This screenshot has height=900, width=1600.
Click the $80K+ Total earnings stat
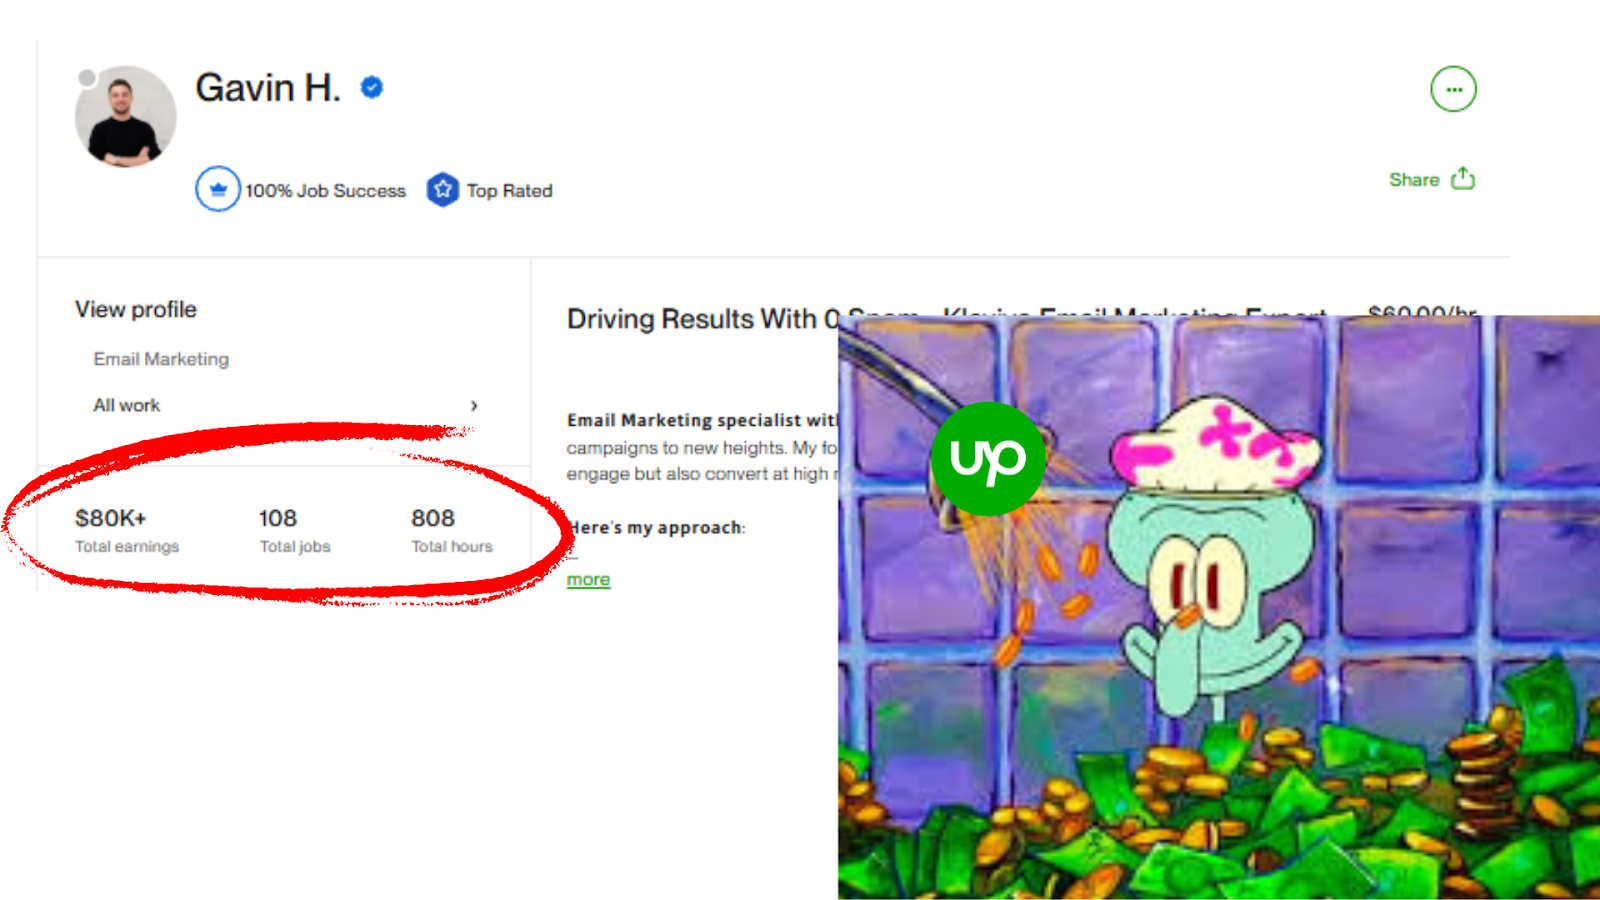(127, 530)
